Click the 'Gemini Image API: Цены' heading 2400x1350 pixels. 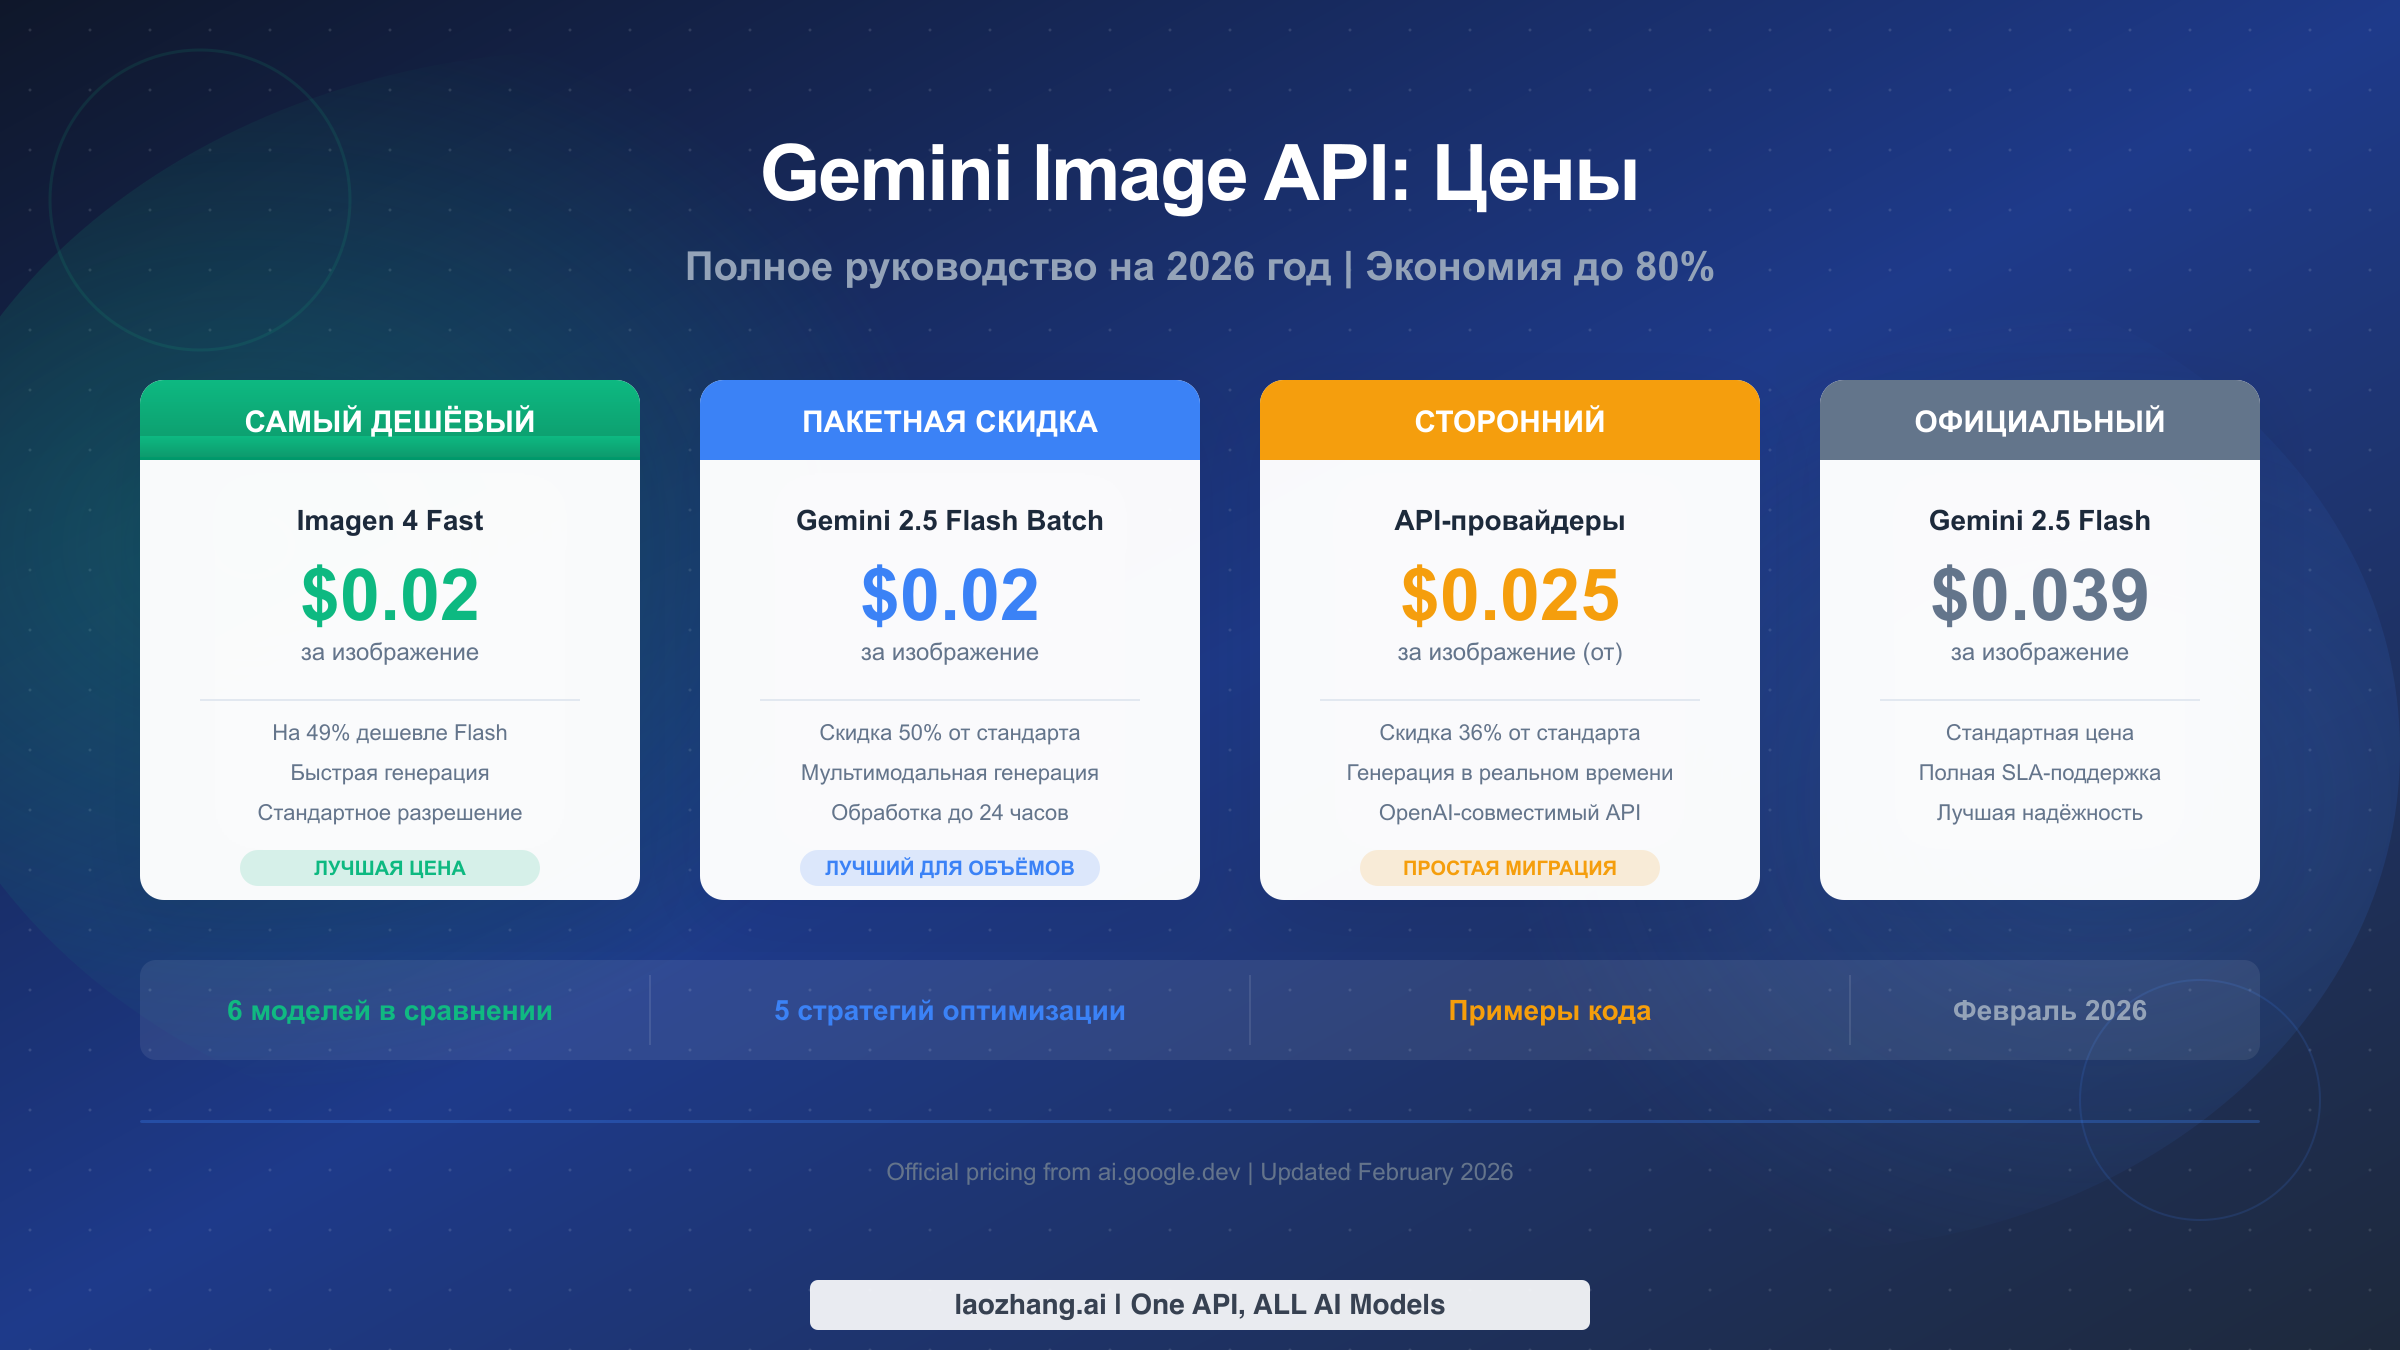click(1200, 174)
